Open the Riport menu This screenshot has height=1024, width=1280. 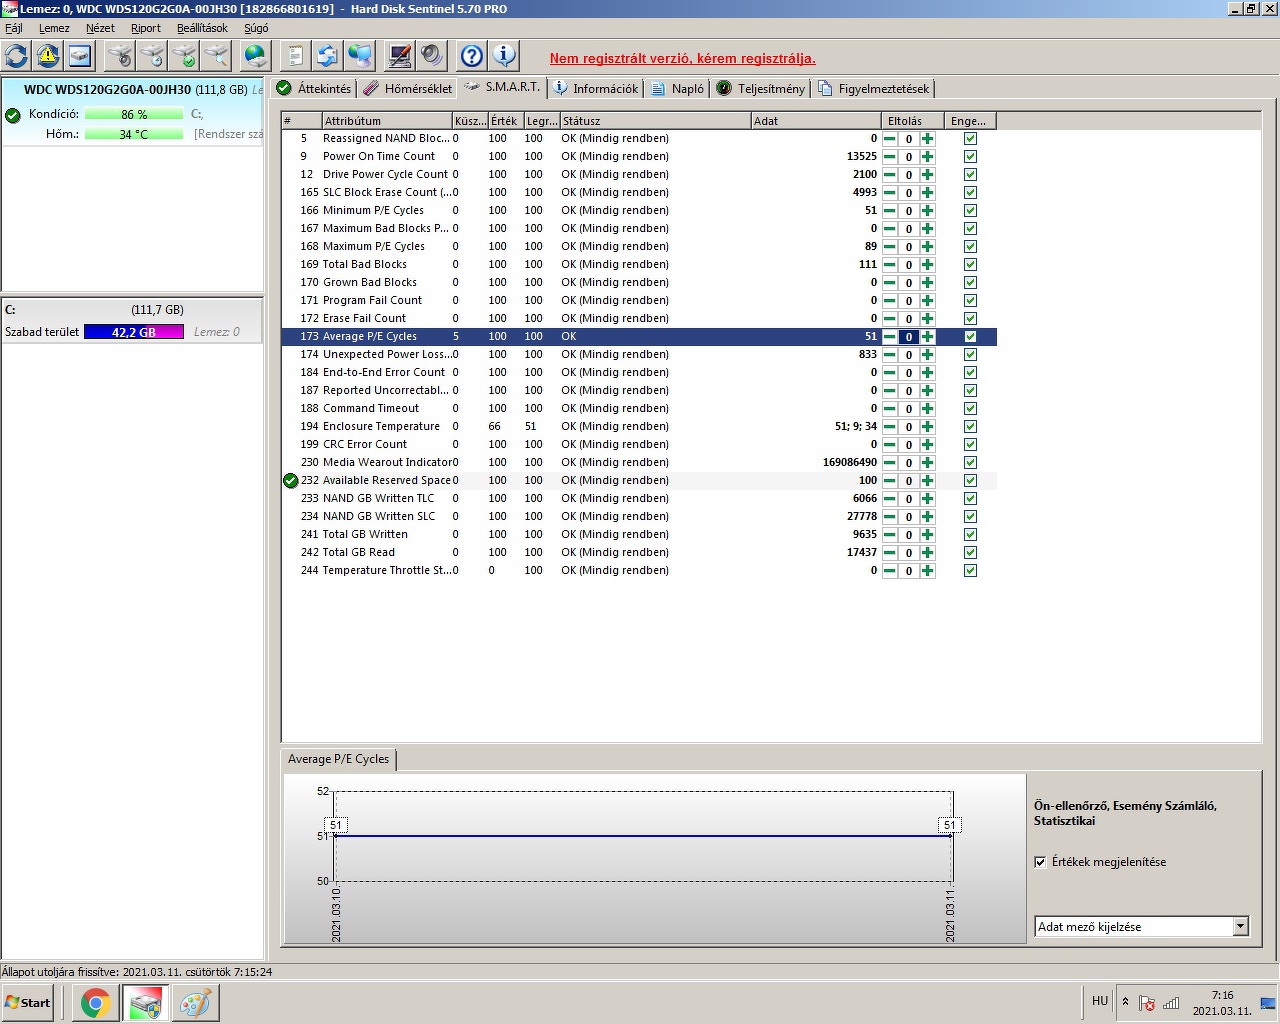tap(146, 28)
